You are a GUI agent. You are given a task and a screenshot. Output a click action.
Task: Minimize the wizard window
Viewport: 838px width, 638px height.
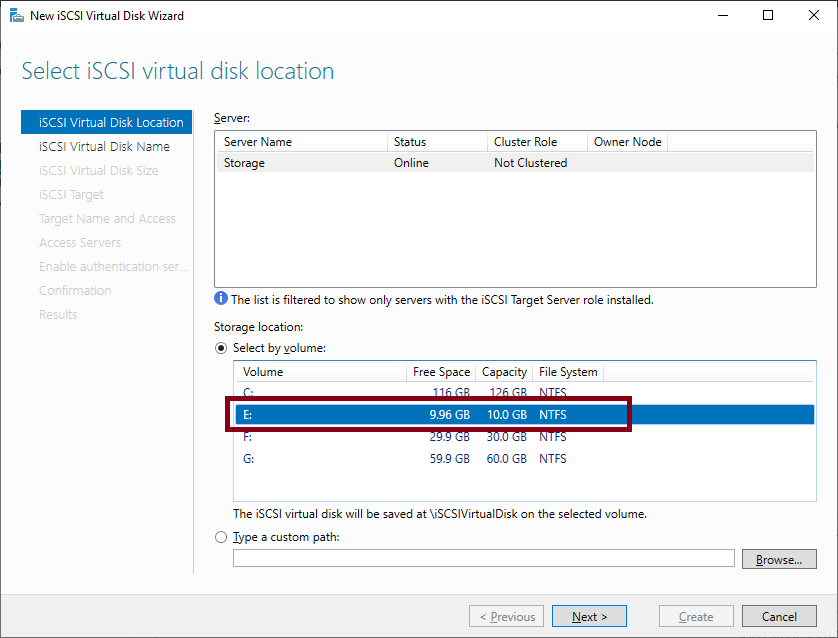[723, 15]
